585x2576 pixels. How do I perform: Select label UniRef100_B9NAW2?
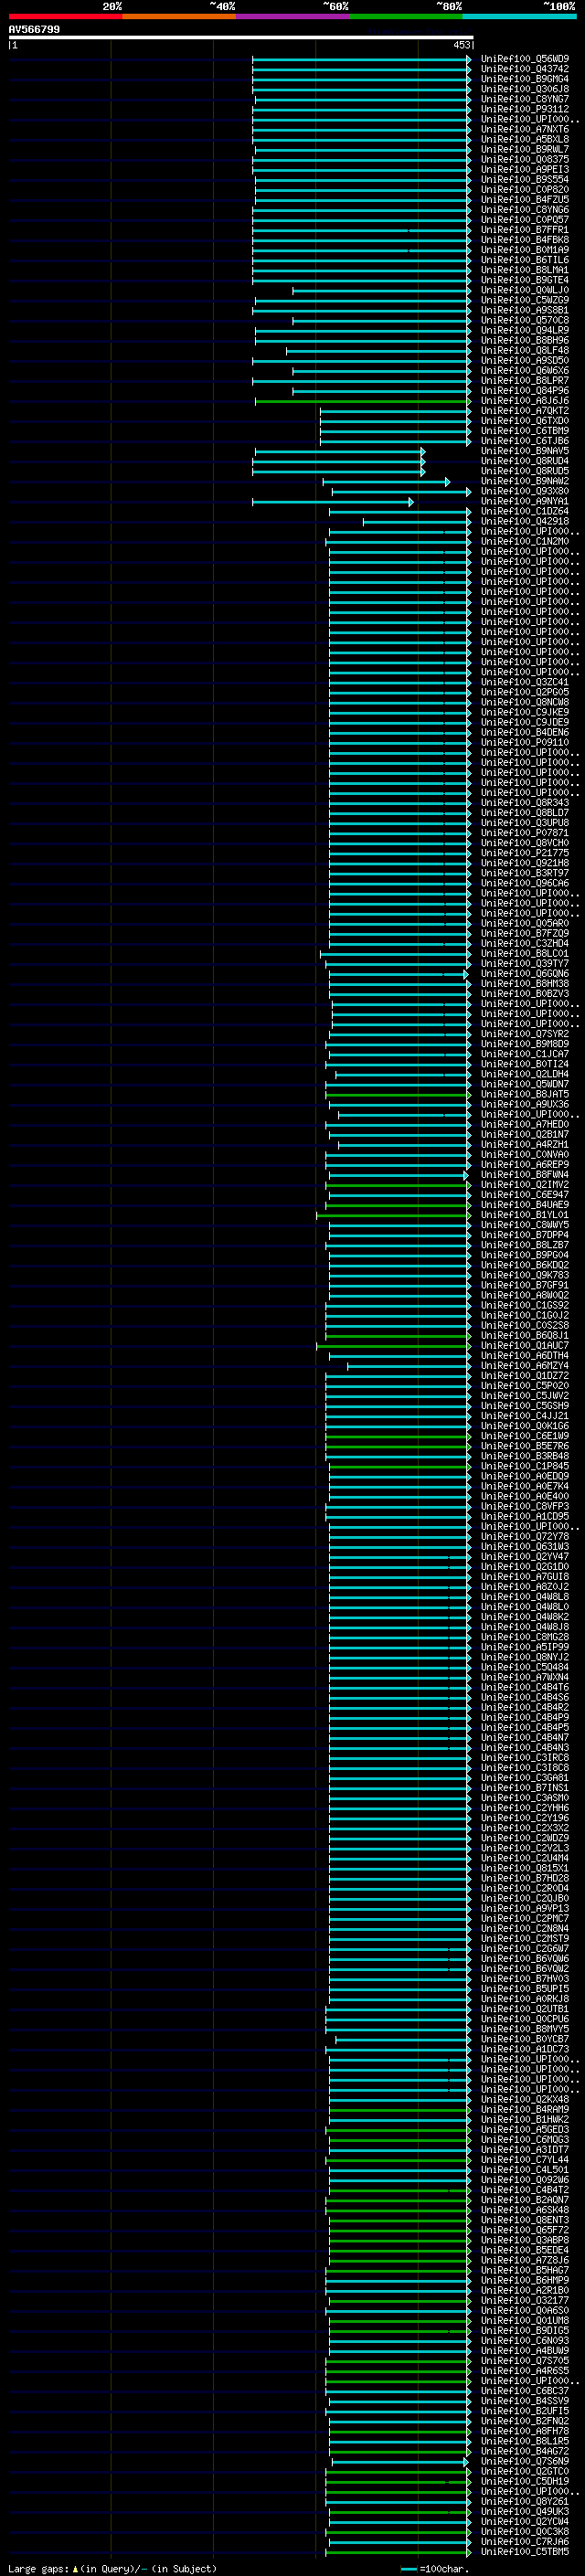coord(524,481)
